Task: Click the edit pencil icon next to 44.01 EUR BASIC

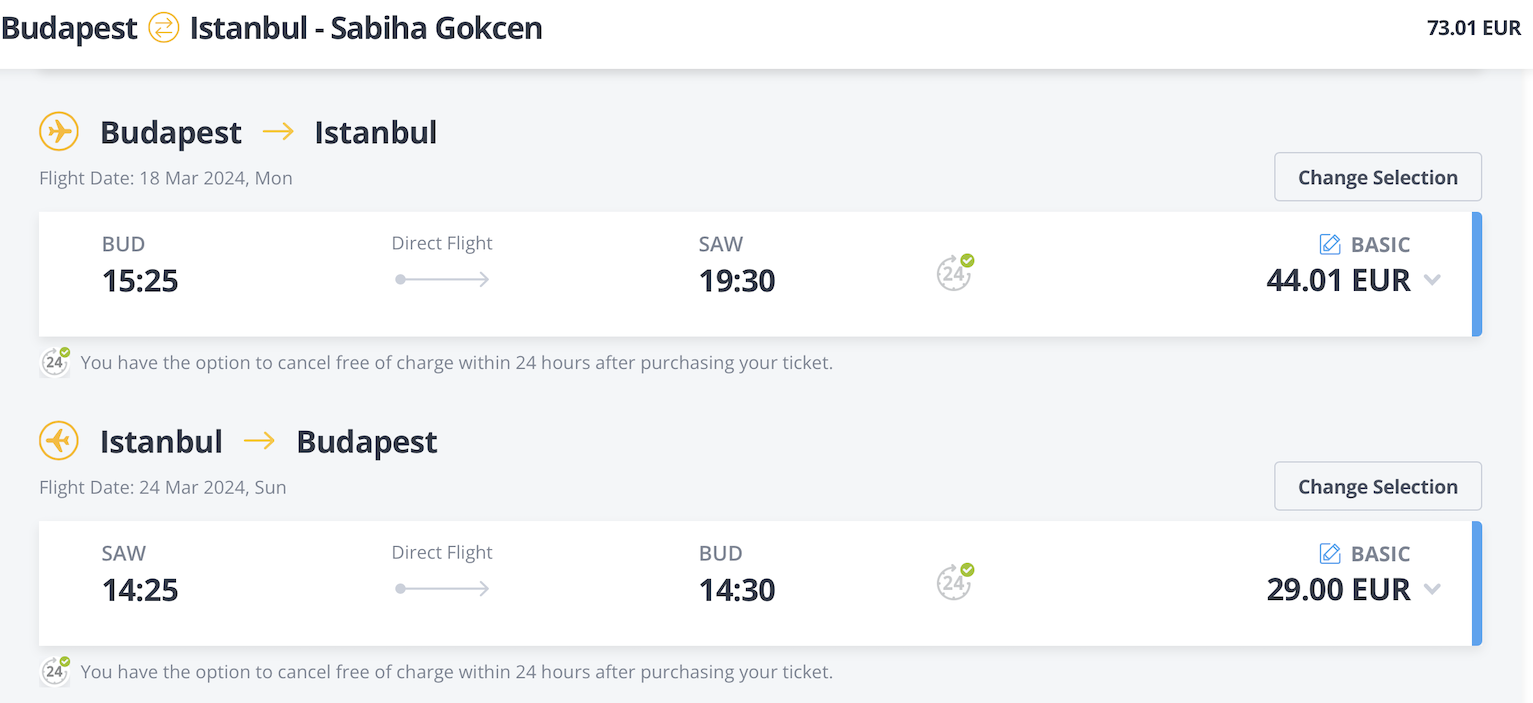Action: point(1330,244)
